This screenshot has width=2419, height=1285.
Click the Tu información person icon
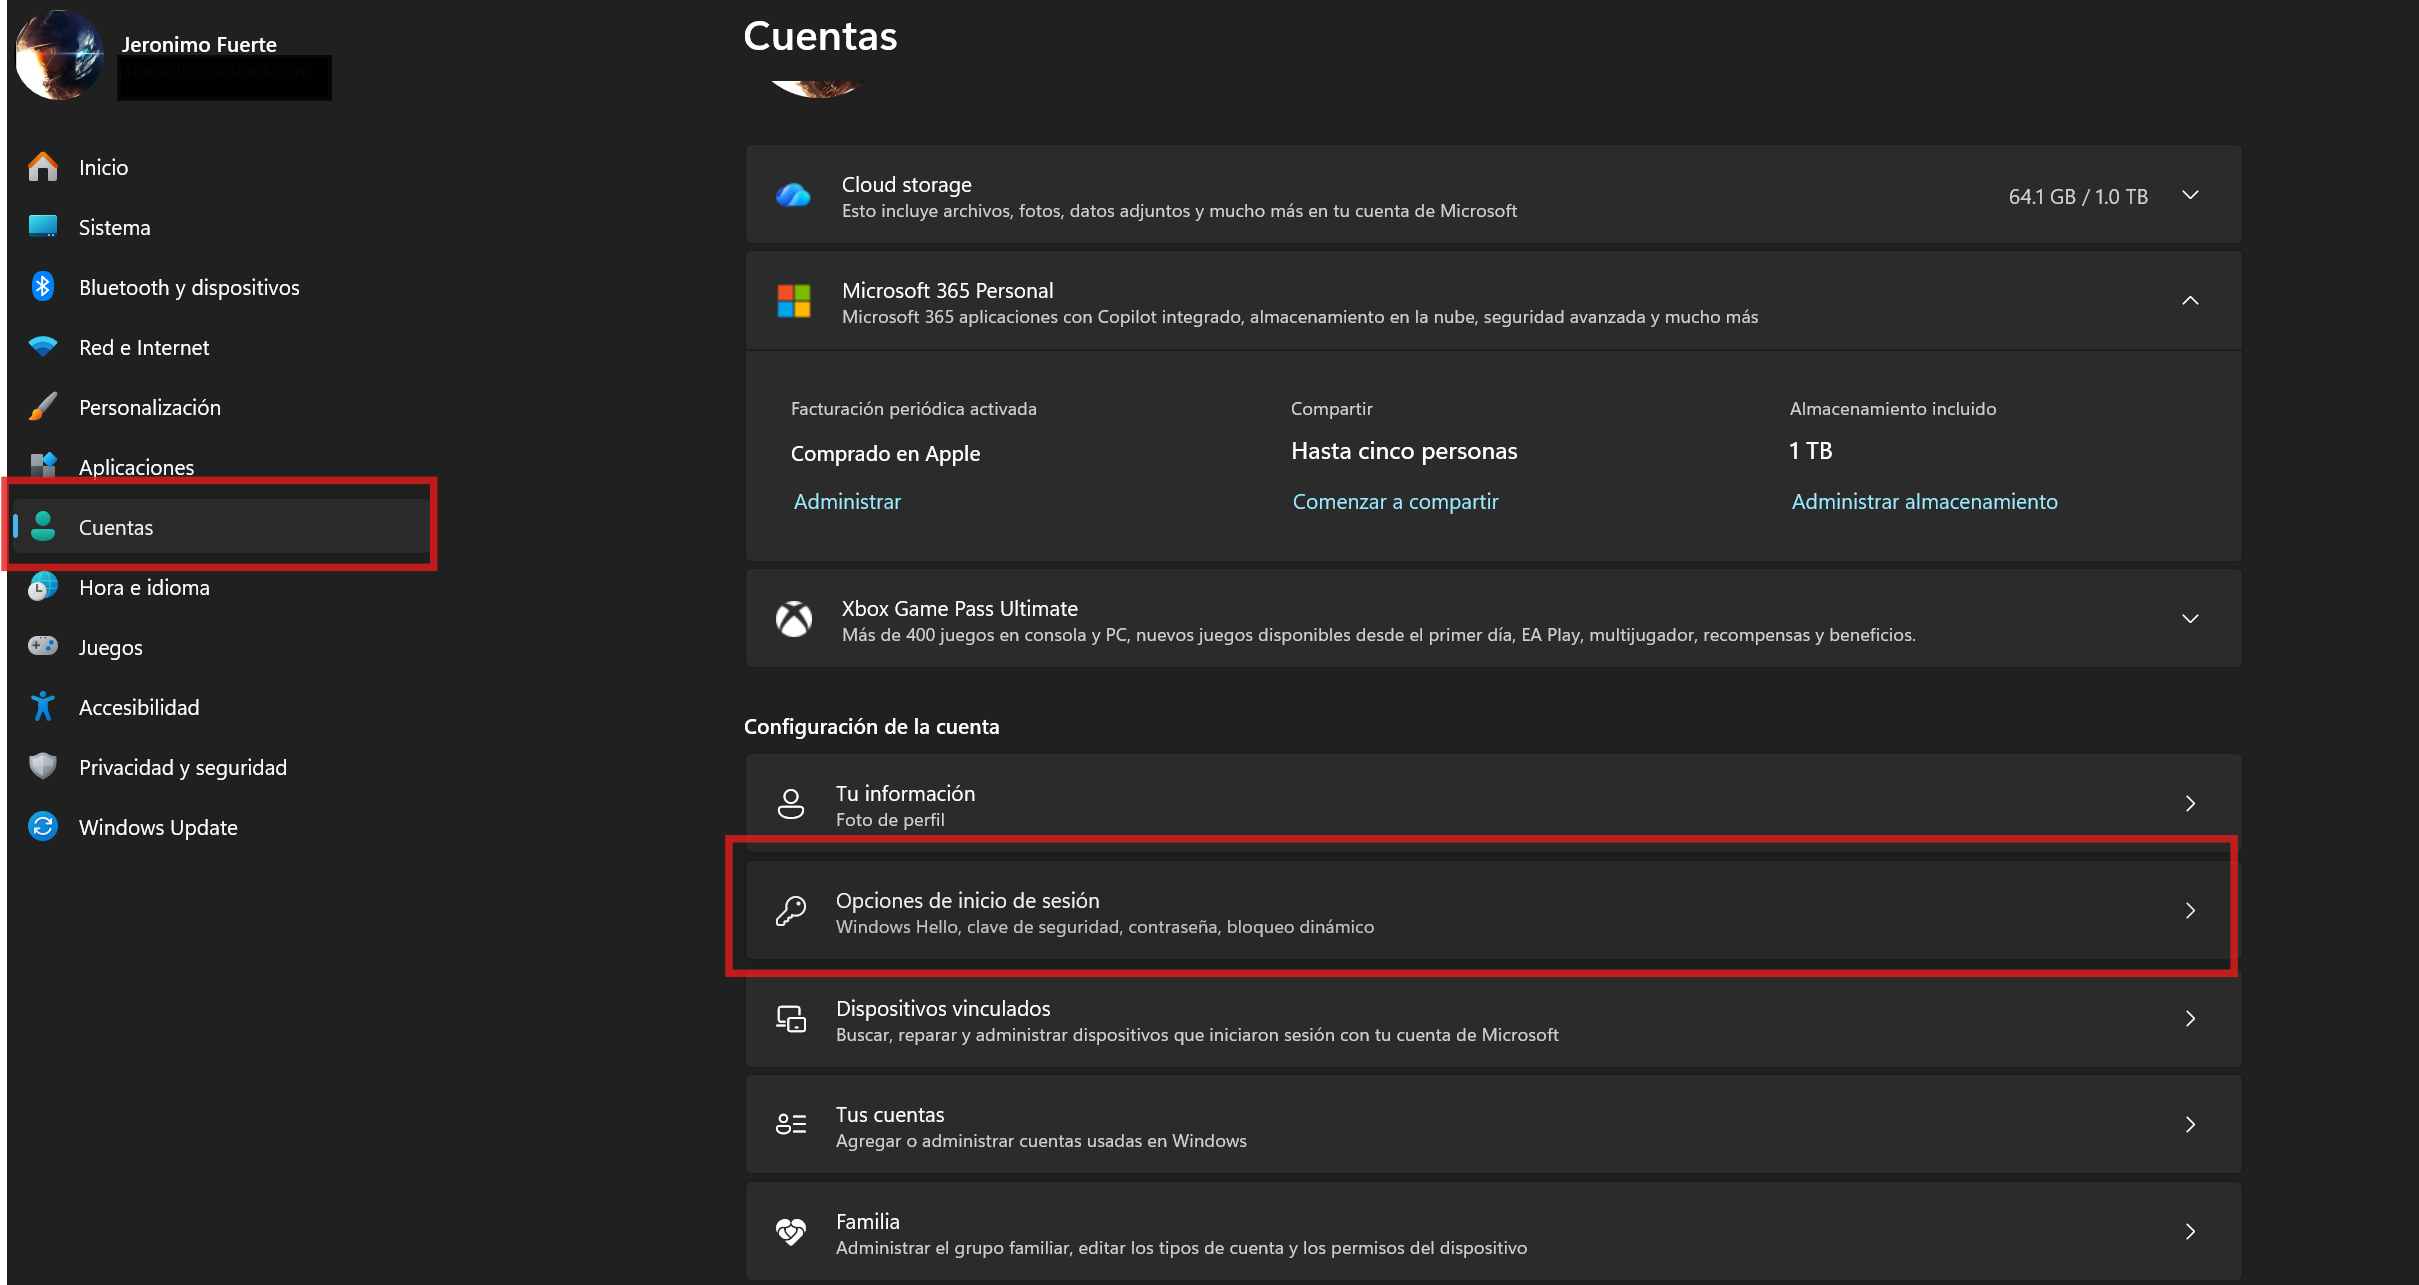coord(791,804)
